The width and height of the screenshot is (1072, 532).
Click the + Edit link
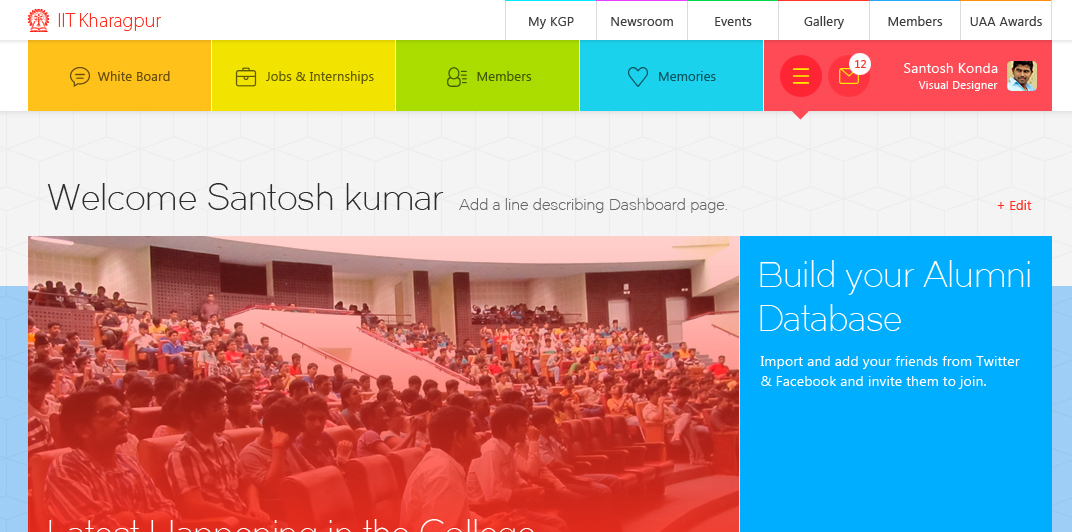[1014, 205]
